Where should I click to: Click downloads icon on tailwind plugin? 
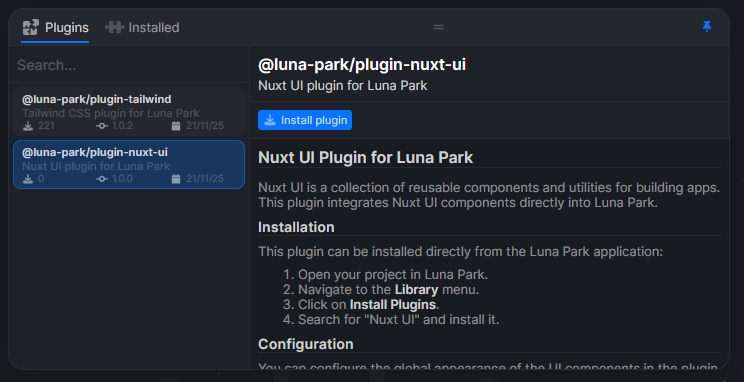tap(28, 126)
